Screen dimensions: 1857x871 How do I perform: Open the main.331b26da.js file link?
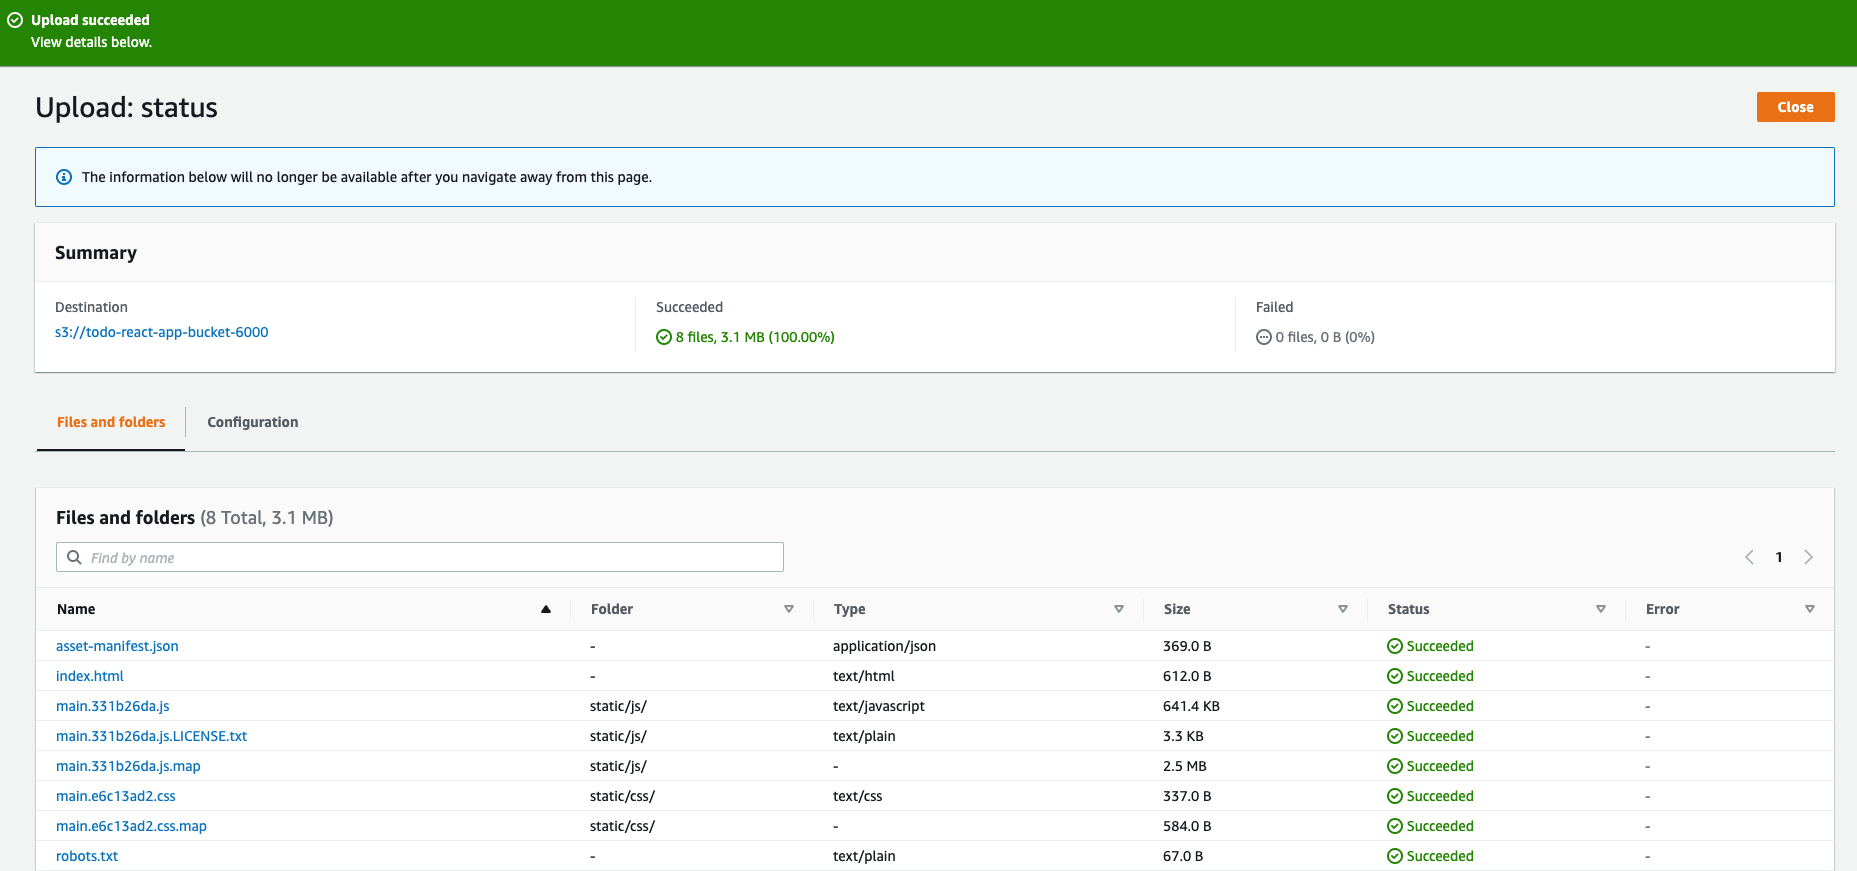(x=113, y=706)
